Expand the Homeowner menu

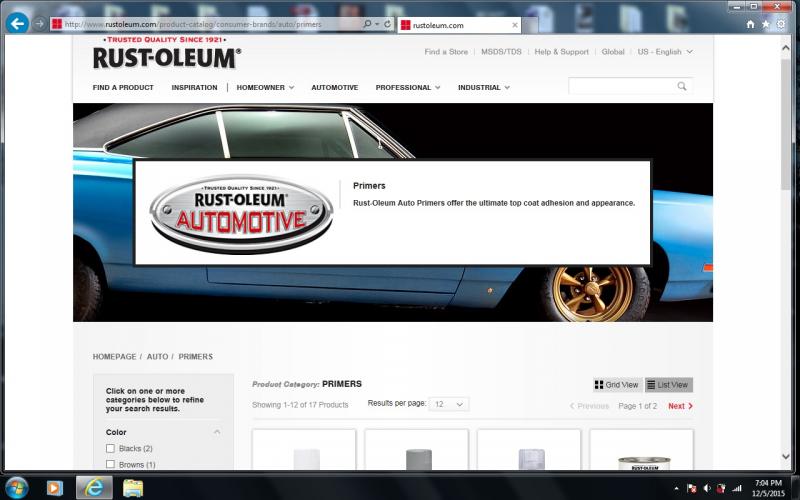click(x=265, y=87)
